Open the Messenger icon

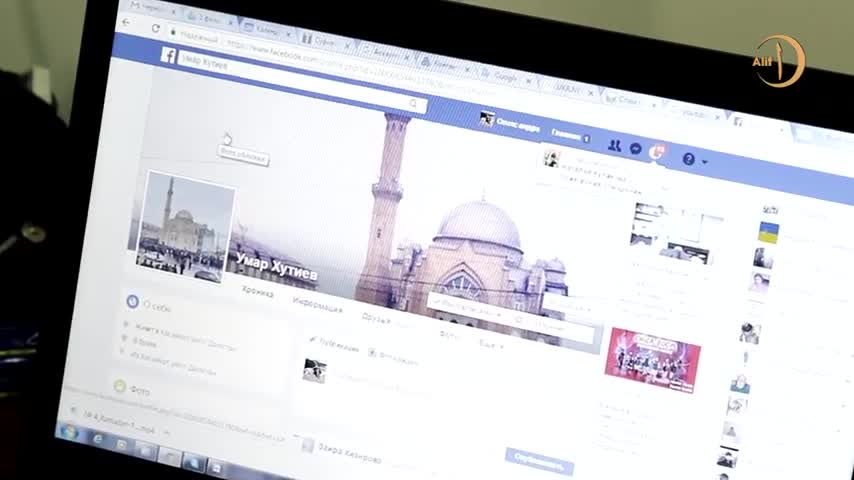636,148
